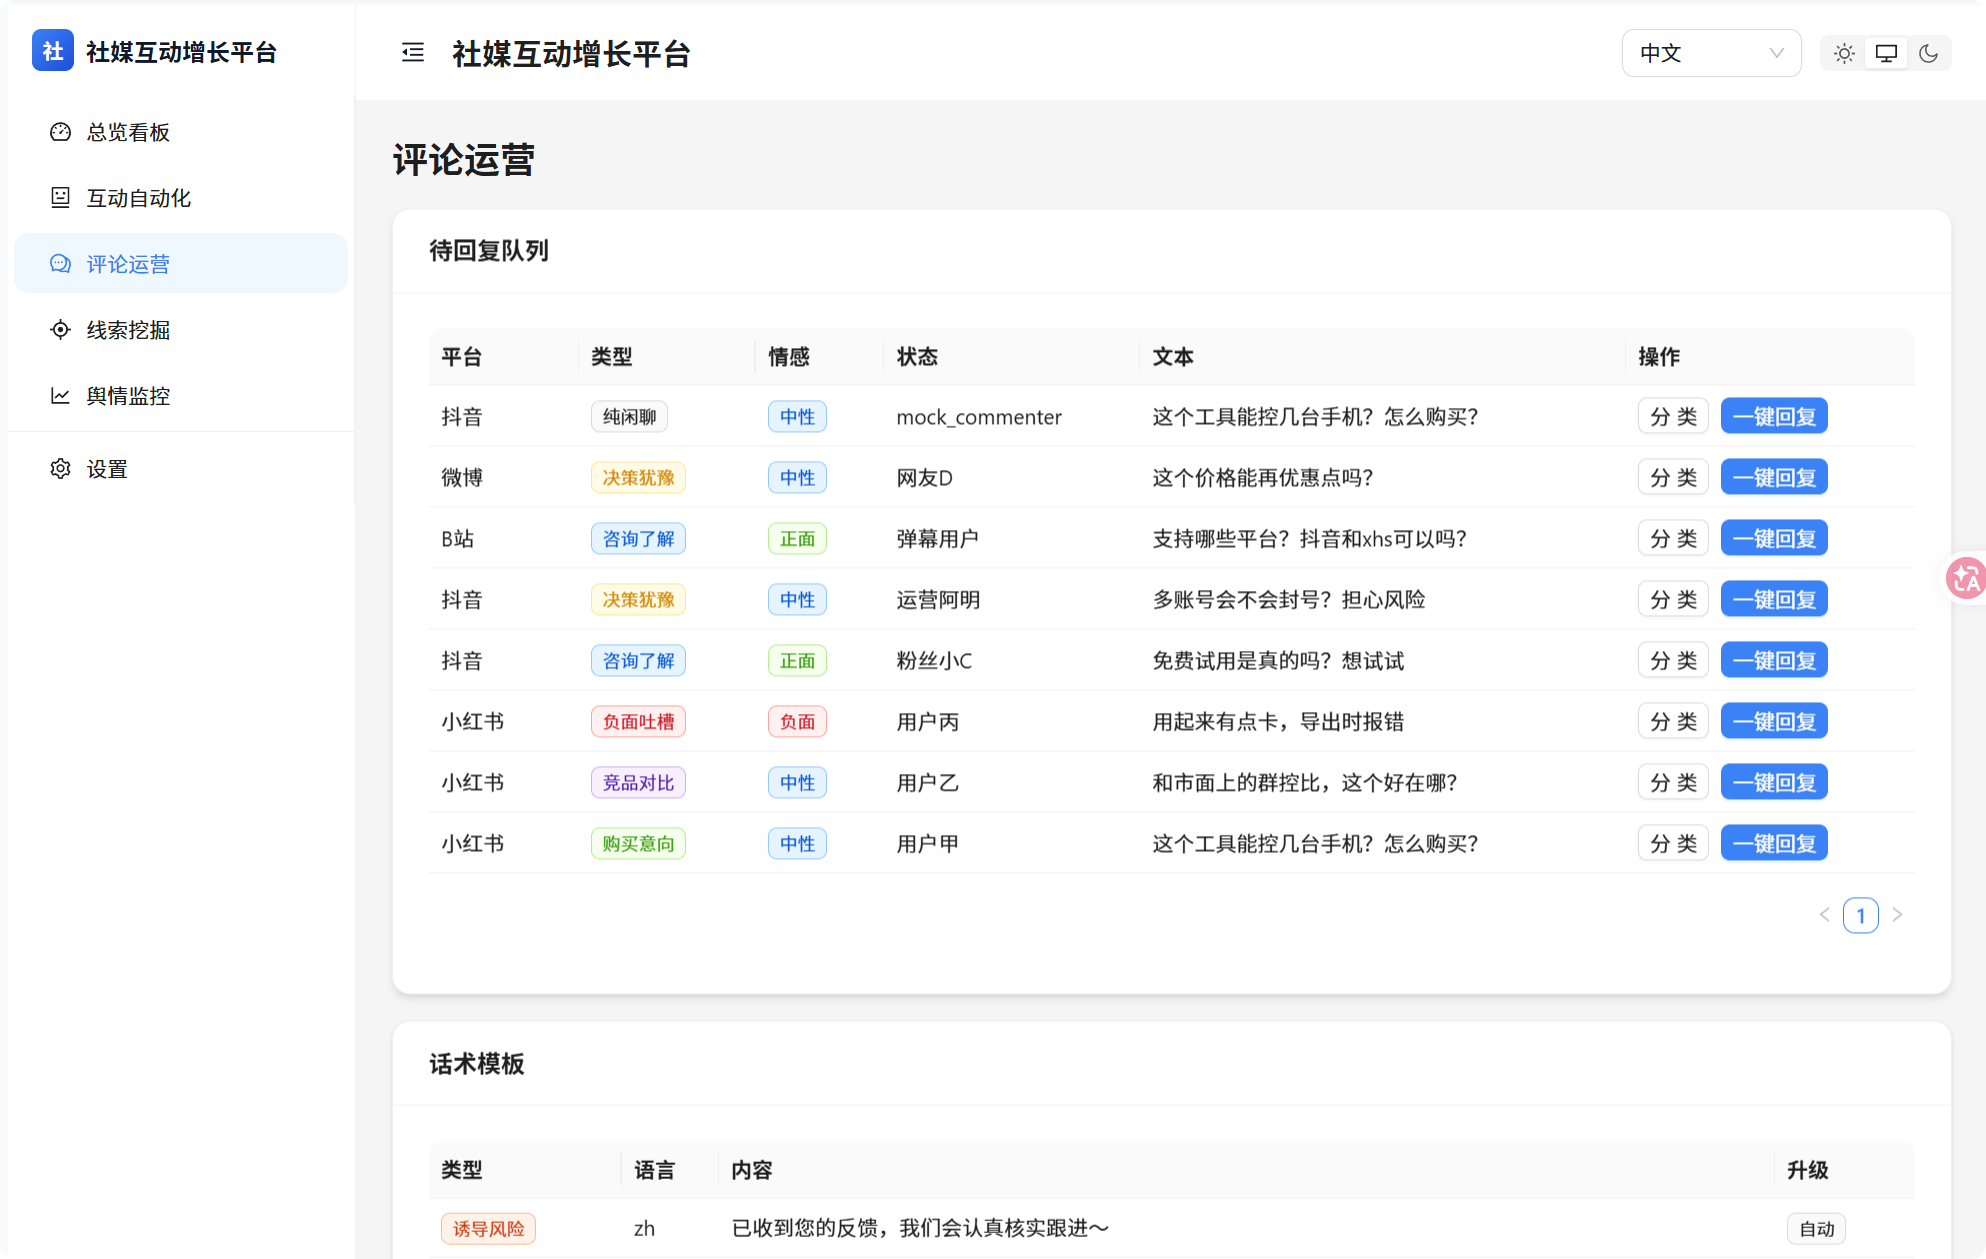Click the 负面吐槽 type tag
The height and width of the screenshot is (1259, 1986).
[638, 722]
